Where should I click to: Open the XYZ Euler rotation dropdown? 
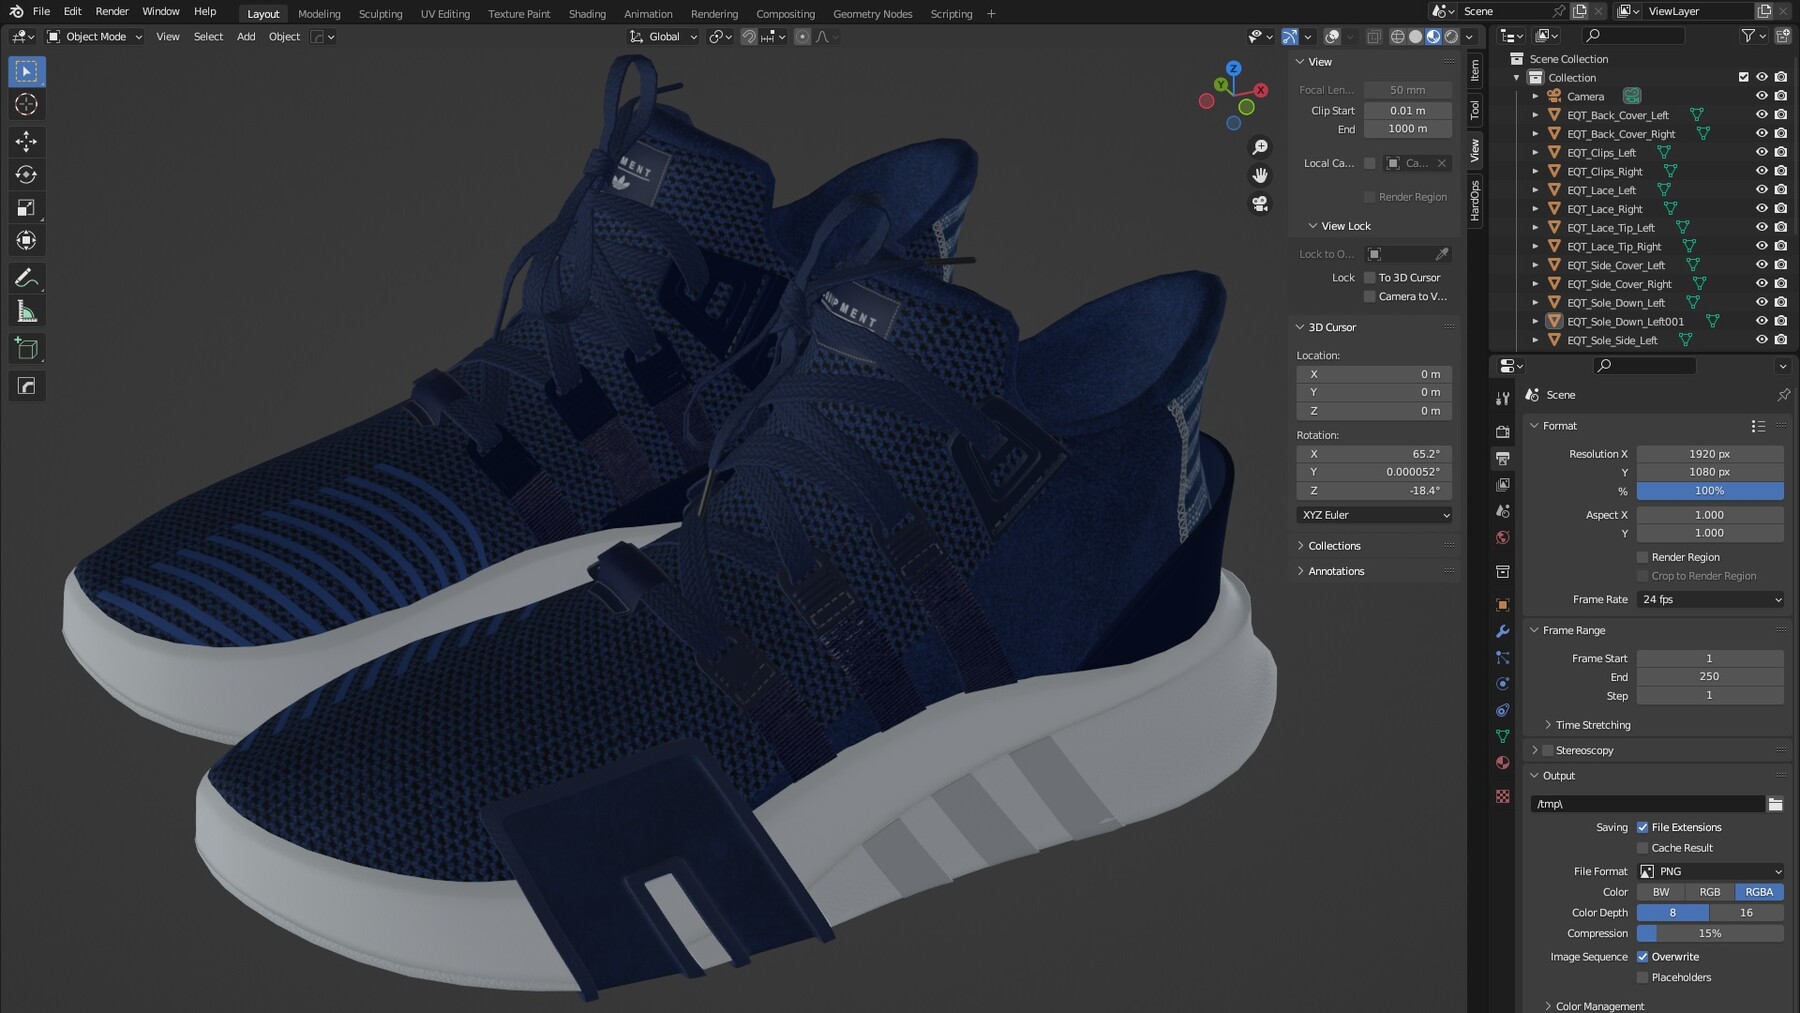coord(1374,515)
